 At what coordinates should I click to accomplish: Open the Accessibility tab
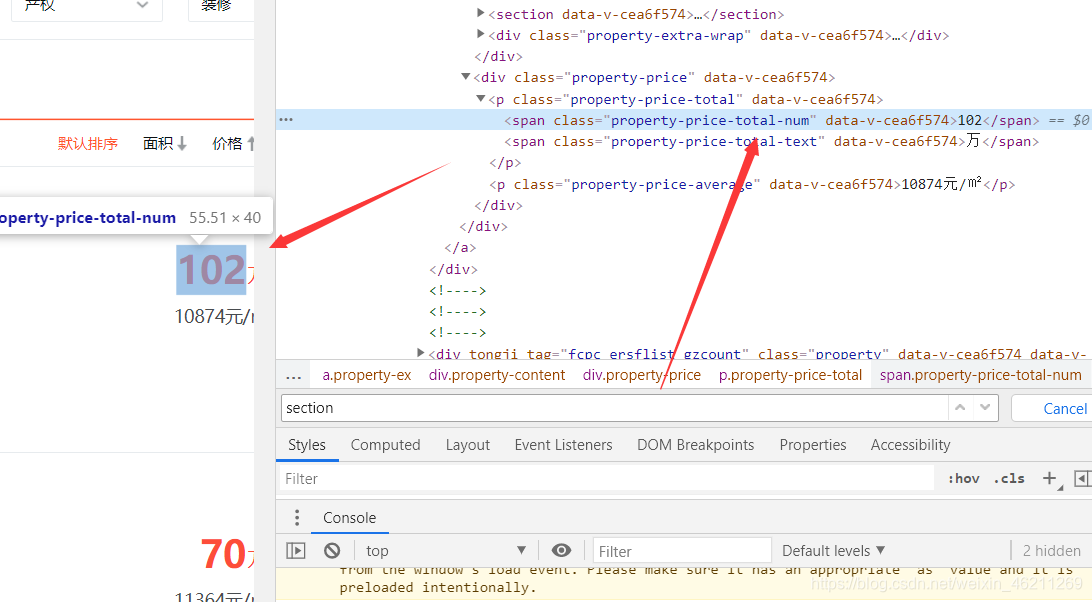click(x=910, y=445)
